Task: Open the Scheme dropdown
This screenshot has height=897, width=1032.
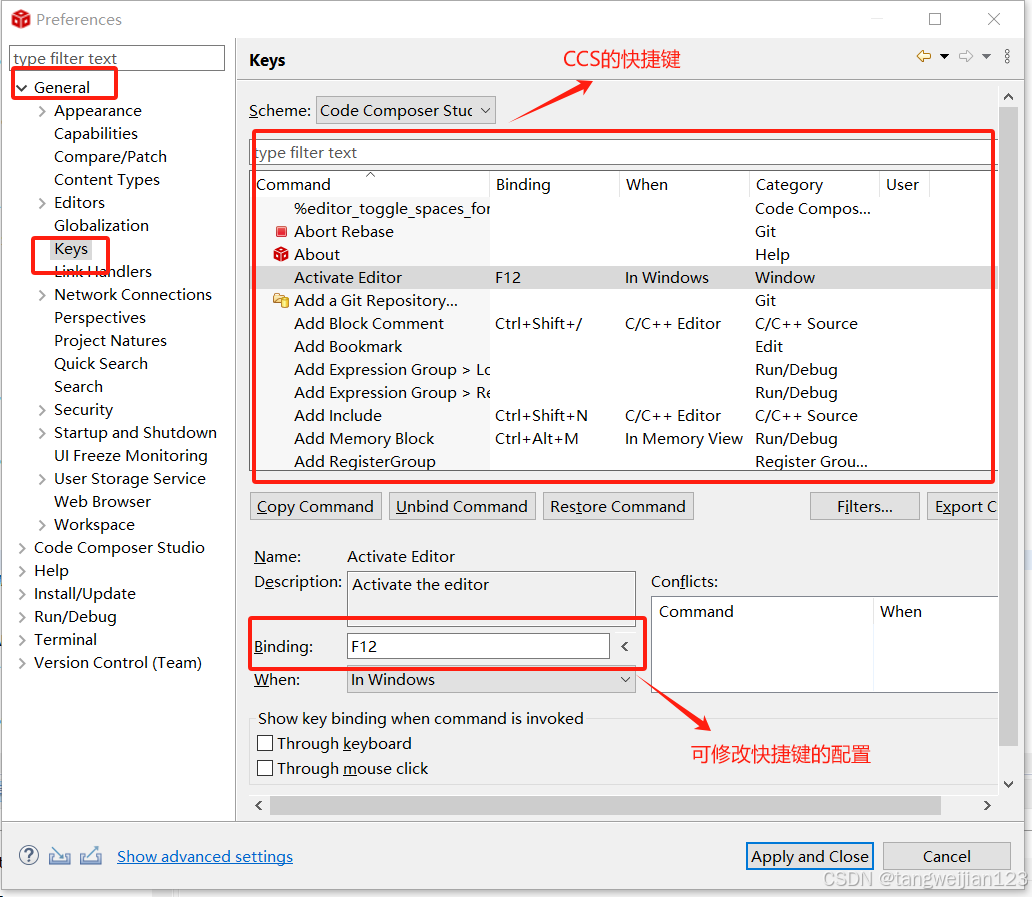Action: pyautogui.click(x=405, y=111)
